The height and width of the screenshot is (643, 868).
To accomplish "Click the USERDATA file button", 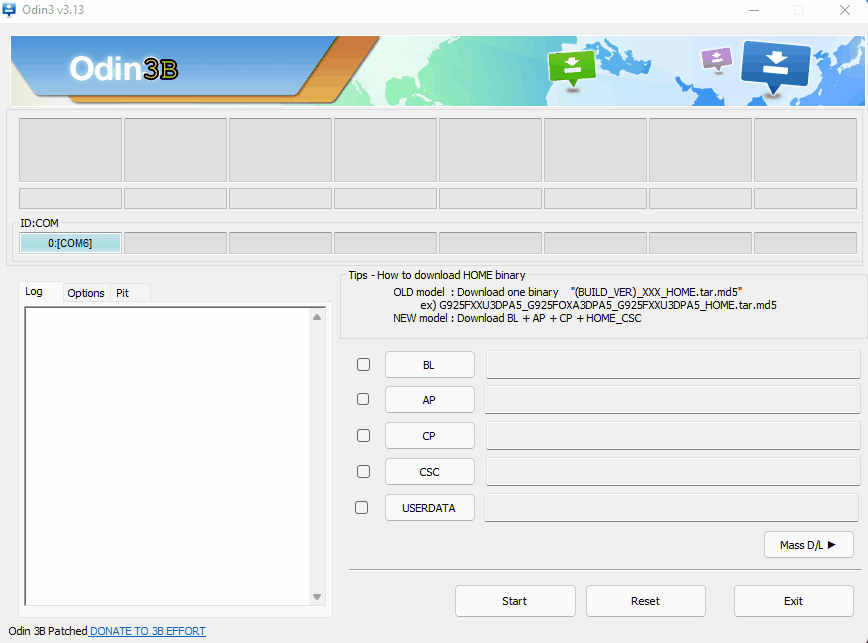I will [x=430, y=507].
